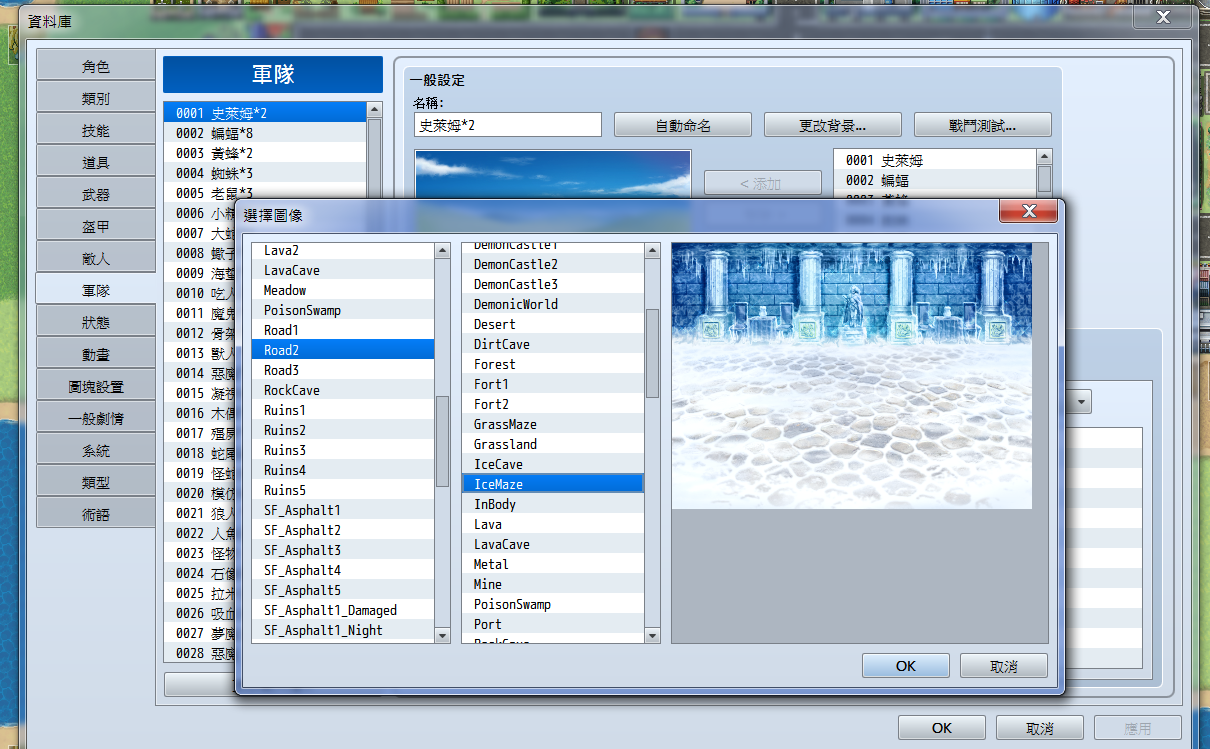1210x749 pixels.
Task: Click the down arrow of the Road2 list scrollbar
Action: 442,635
